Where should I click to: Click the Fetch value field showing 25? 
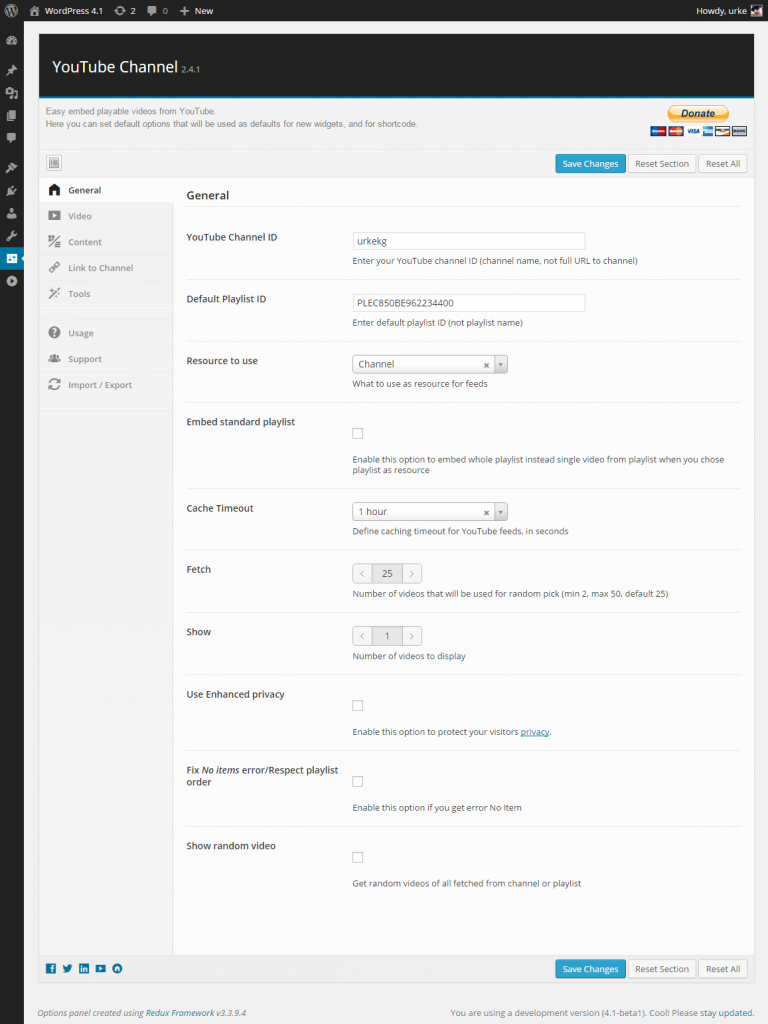point(387,573)
